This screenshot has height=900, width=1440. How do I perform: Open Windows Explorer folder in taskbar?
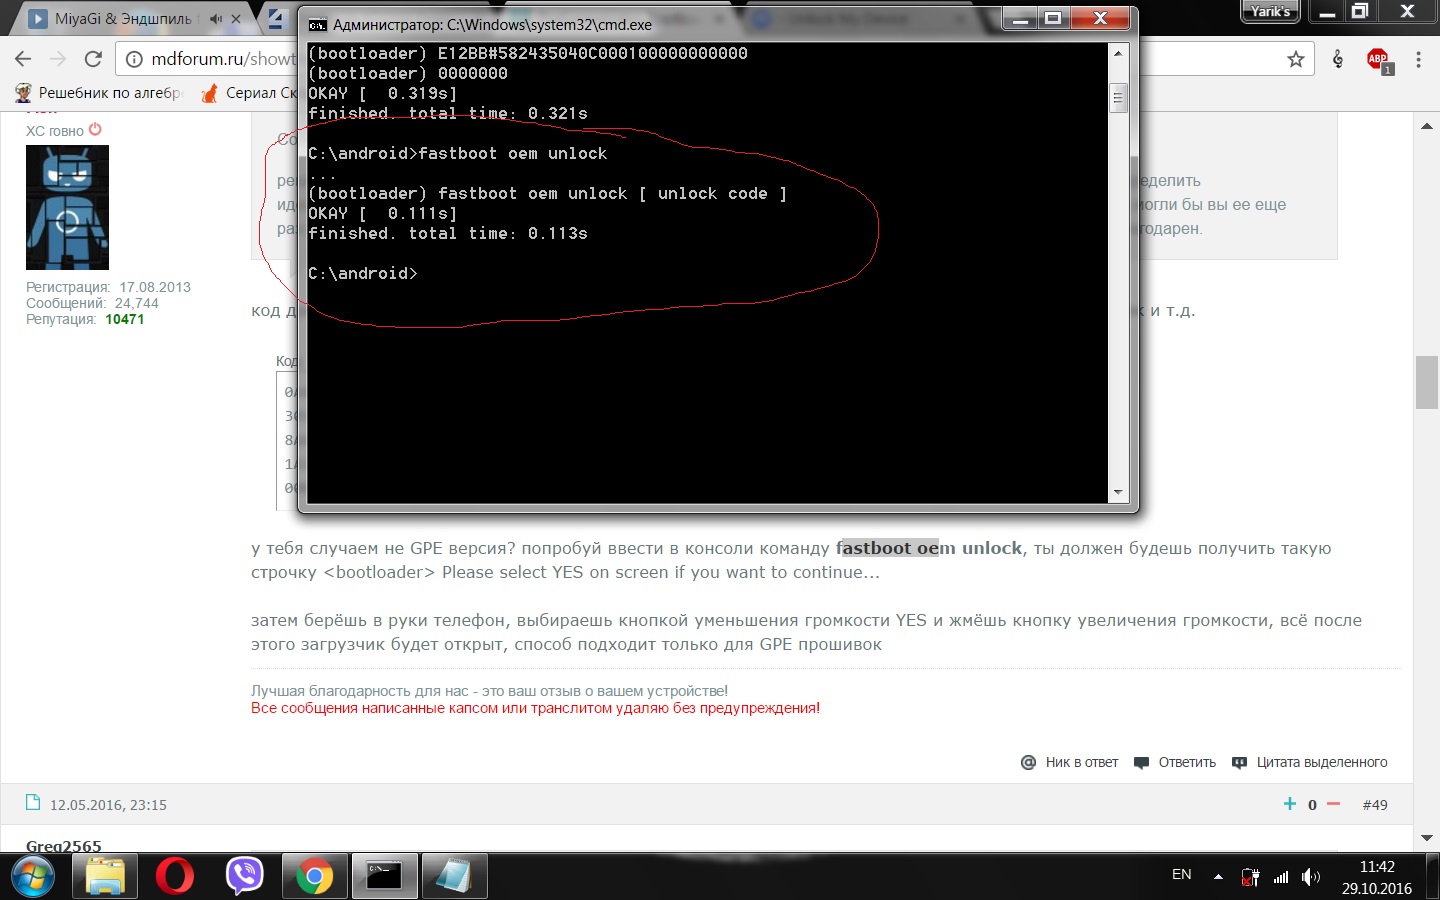tap(105, 877)
